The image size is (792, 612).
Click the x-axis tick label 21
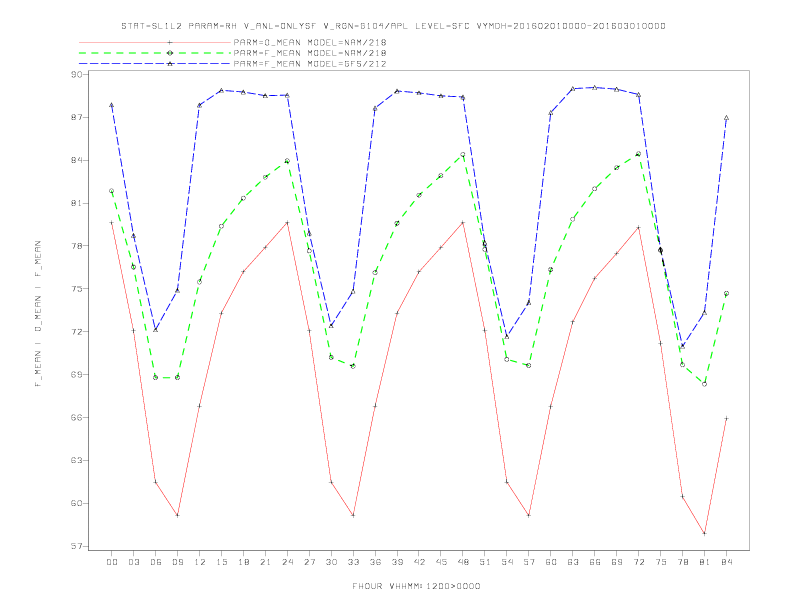[265, 562]
